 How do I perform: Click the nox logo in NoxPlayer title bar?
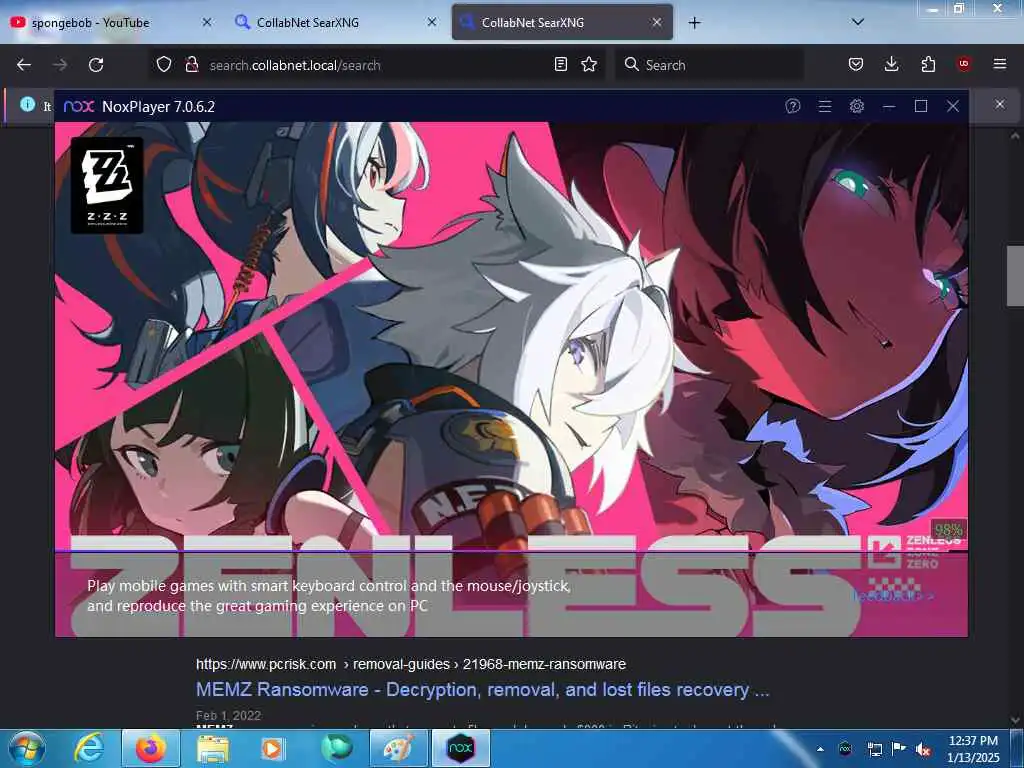coord(79,106)
